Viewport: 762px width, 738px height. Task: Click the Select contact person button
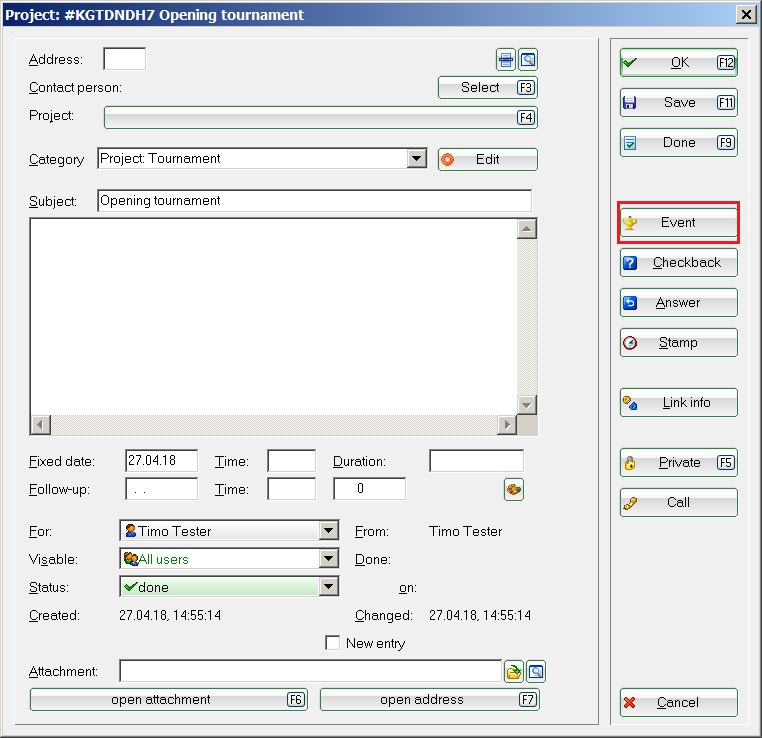pyautogui.click(x=488, y=87)
